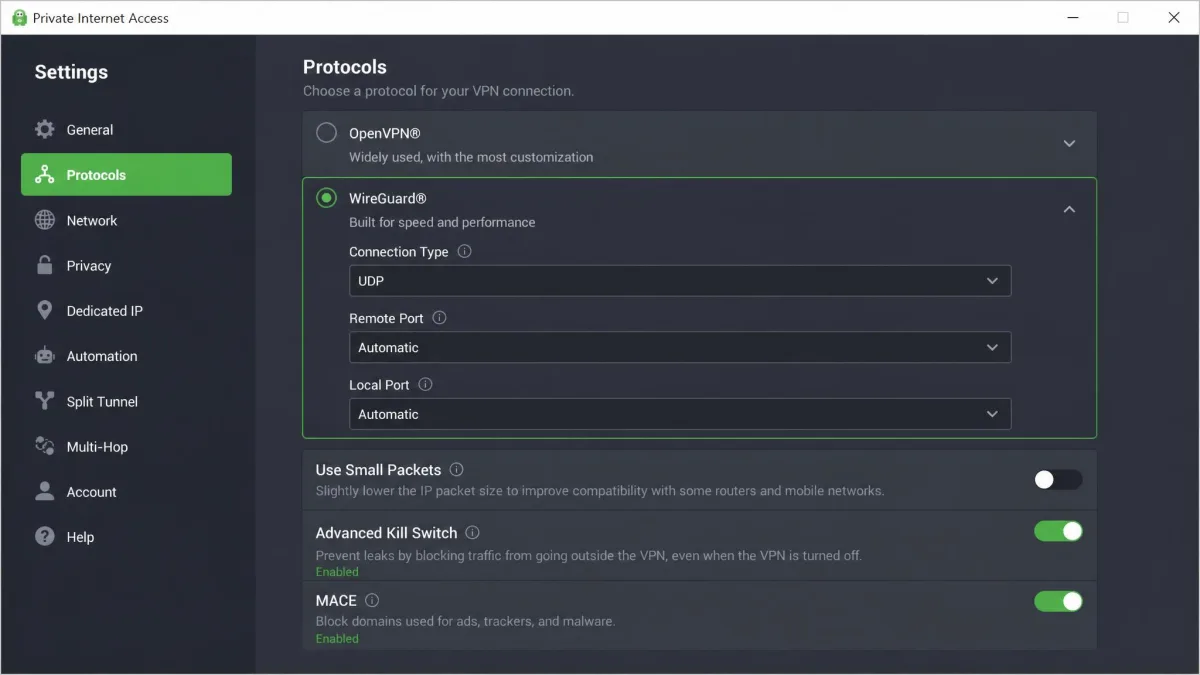The image size is (1200, 675).
Task: Click the Account person icon
Action: (45, 491)
